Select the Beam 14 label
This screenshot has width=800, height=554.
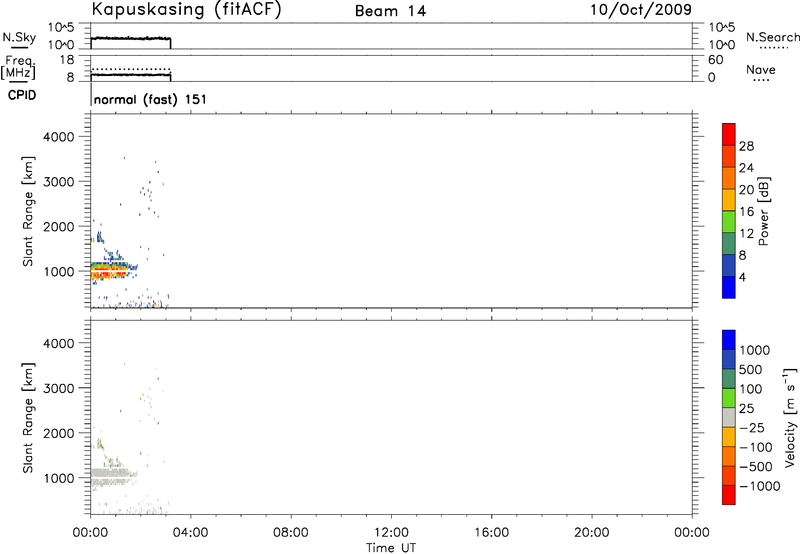pos(390,11)
